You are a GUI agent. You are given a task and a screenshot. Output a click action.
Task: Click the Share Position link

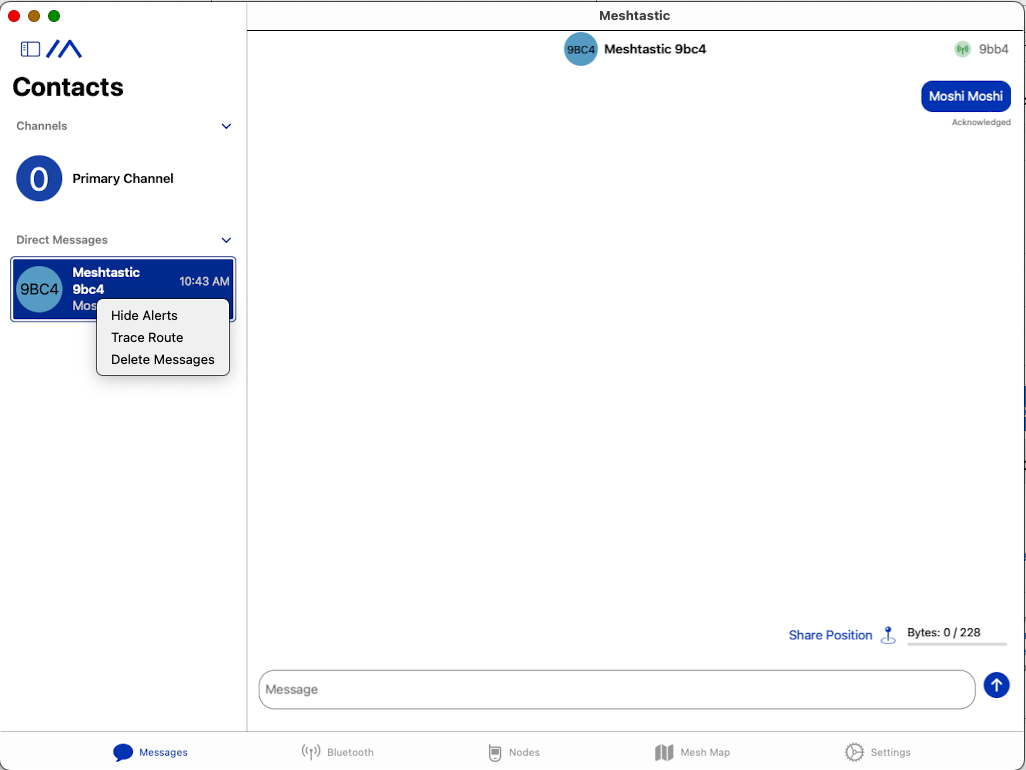(x=830, y=635)
